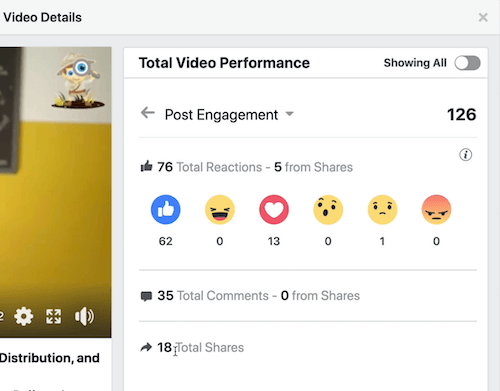Image resolution: width=500 pixels, height=391 pixels.
Task: Toggle the Showing All switch
Action: click(x=467, y=63)
